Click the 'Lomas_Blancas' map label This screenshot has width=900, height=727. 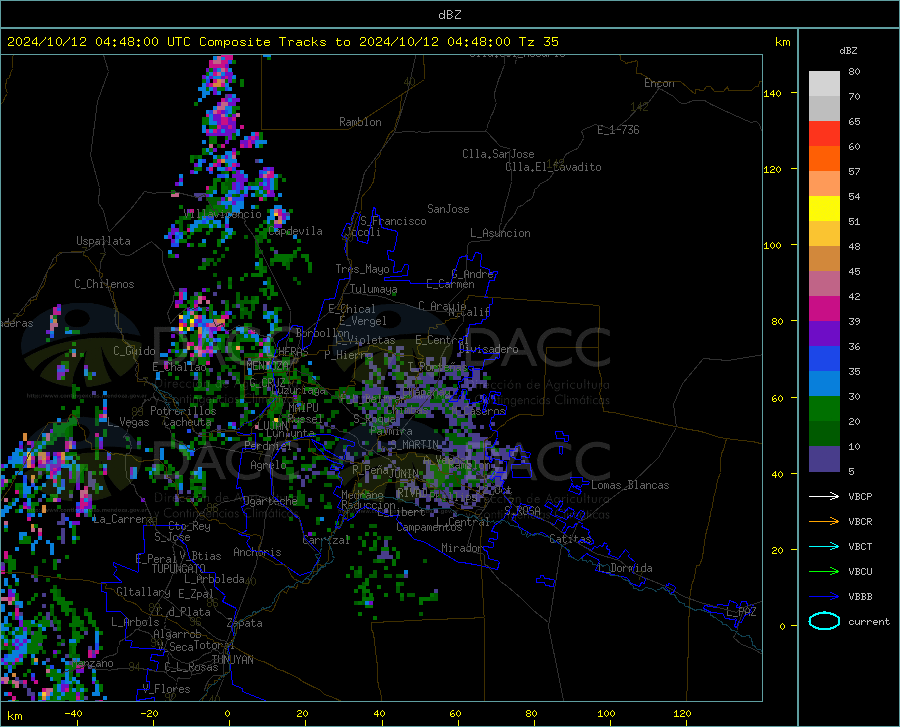630,485
